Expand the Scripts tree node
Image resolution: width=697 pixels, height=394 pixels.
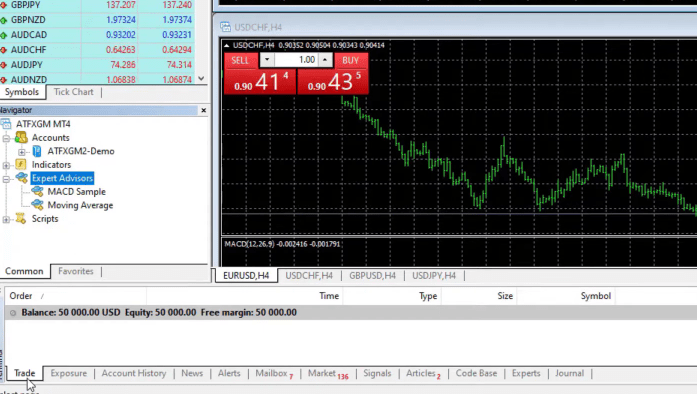tap(6, 219)
